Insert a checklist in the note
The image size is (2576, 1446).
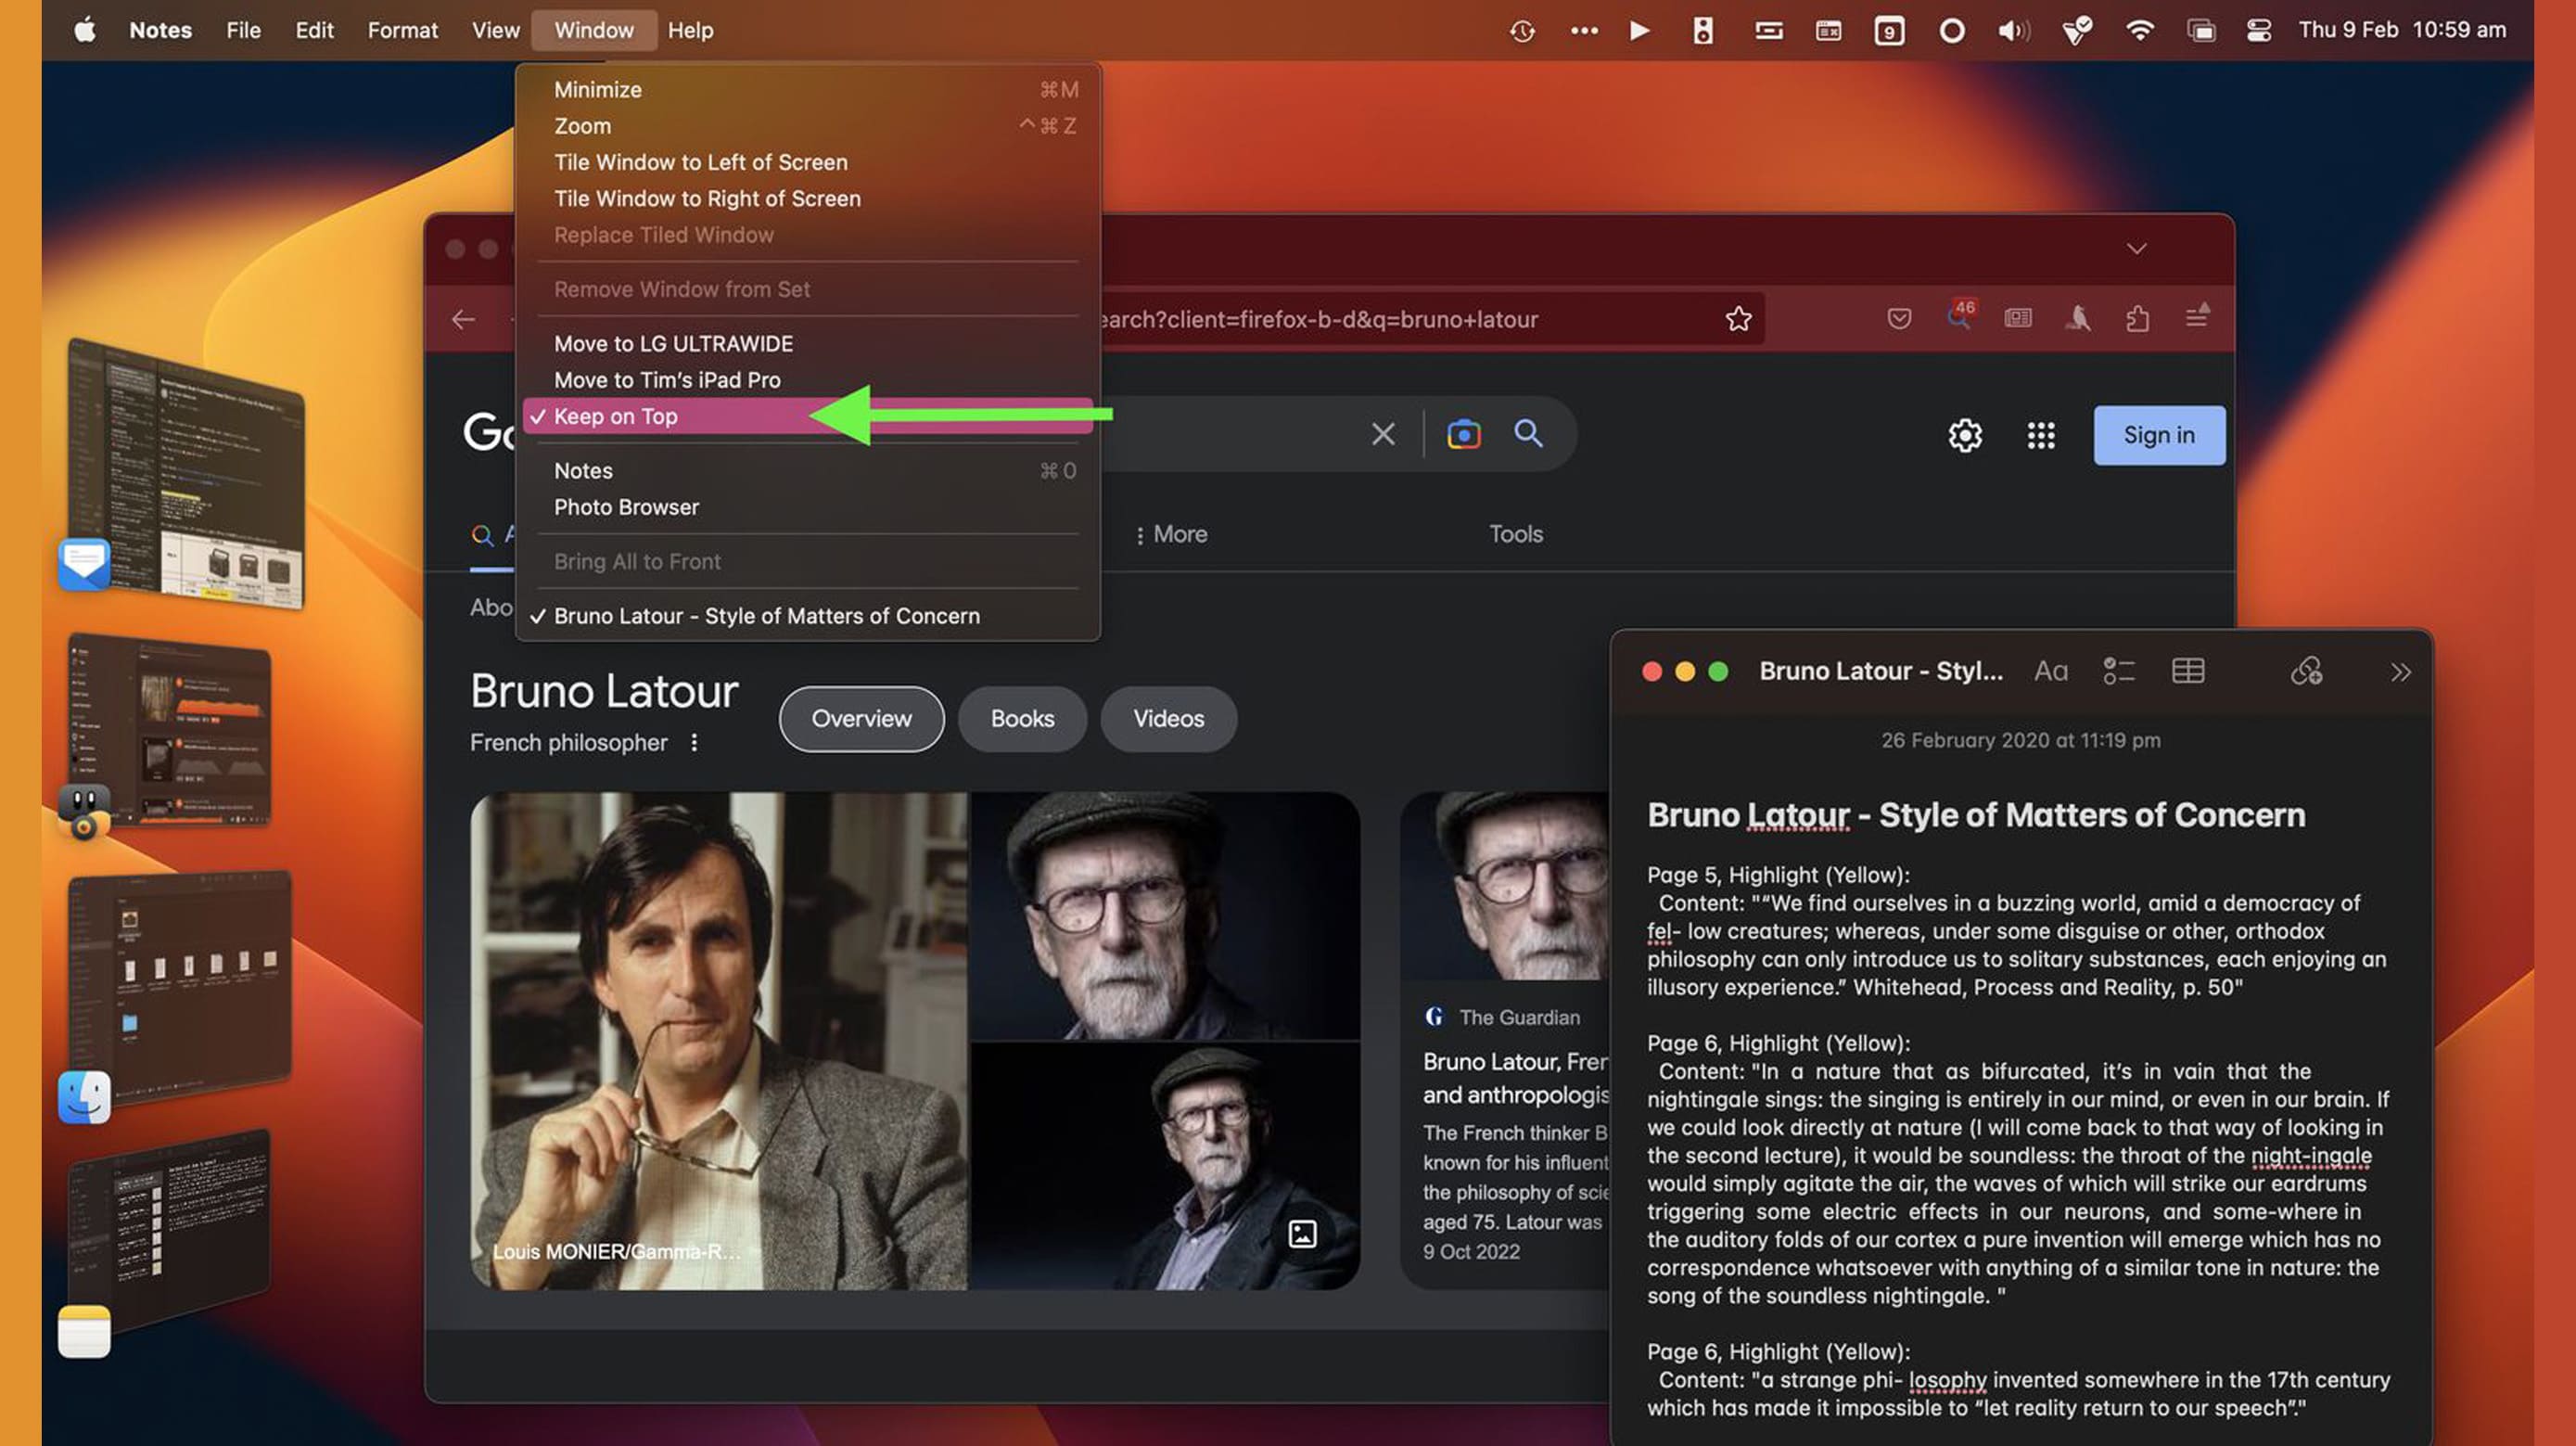coord(2118,671)
